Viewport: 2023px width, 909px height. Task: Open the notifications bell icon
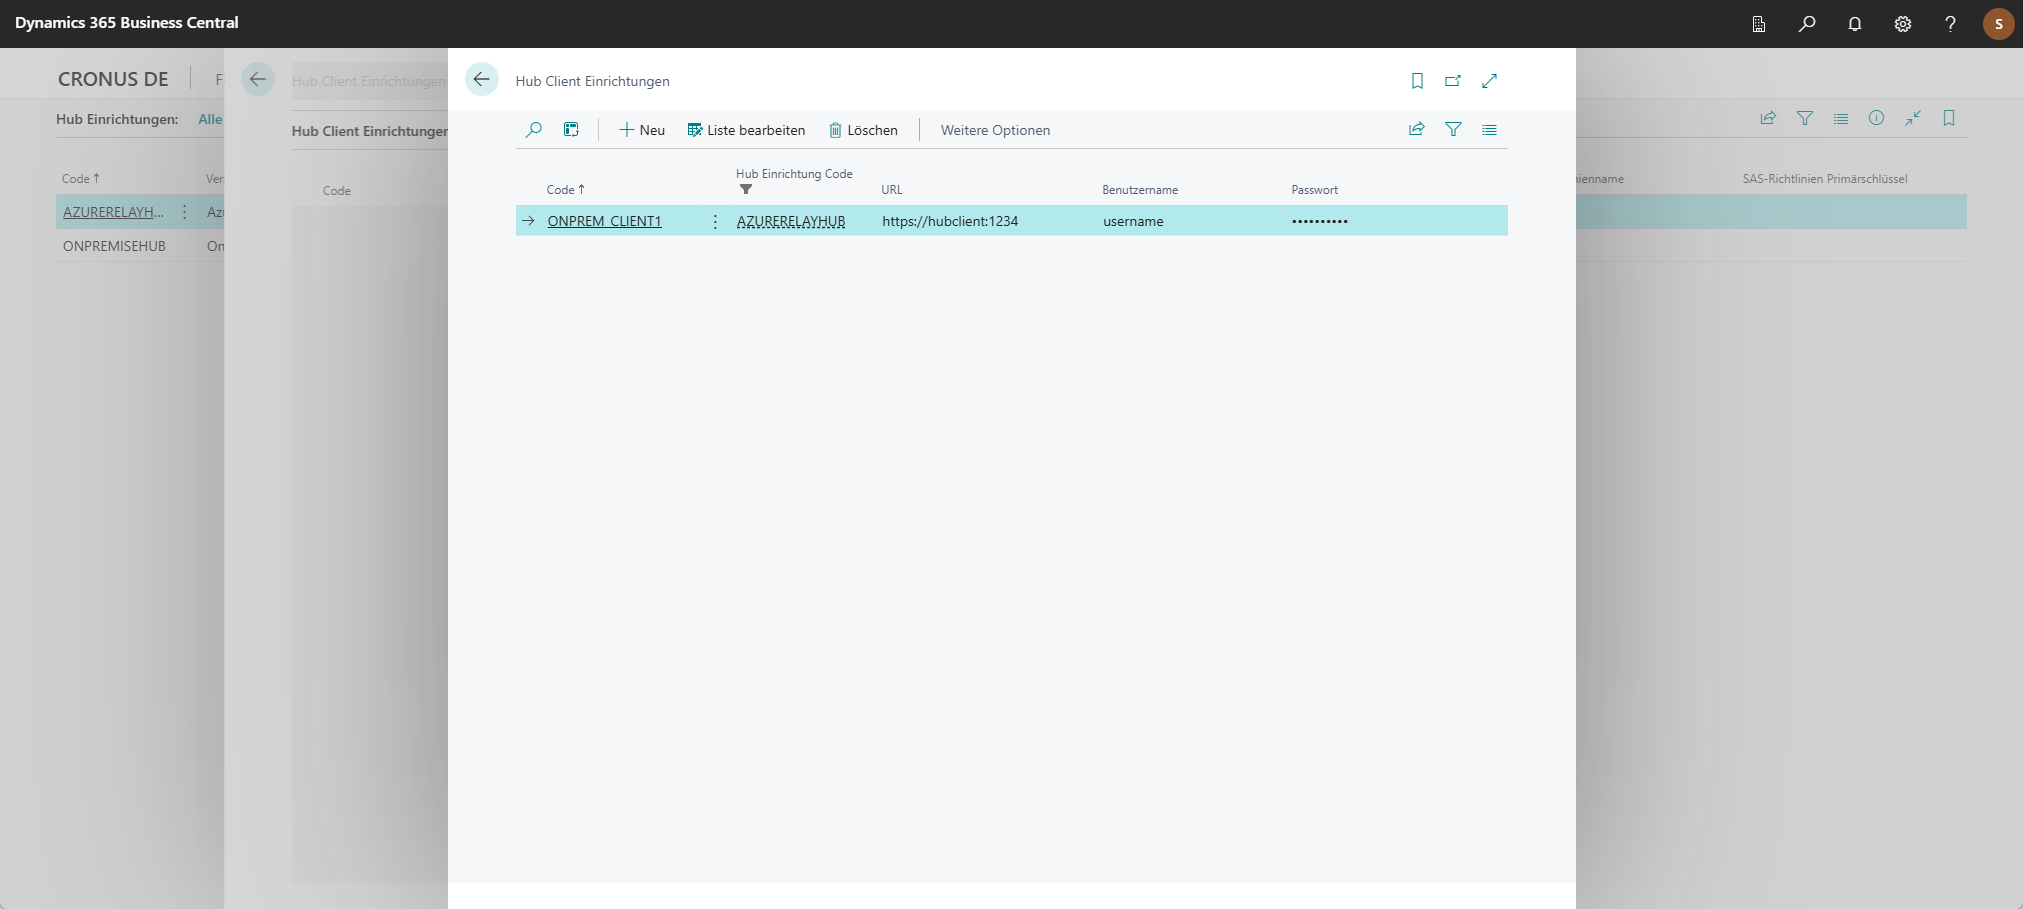(1855, 24)
